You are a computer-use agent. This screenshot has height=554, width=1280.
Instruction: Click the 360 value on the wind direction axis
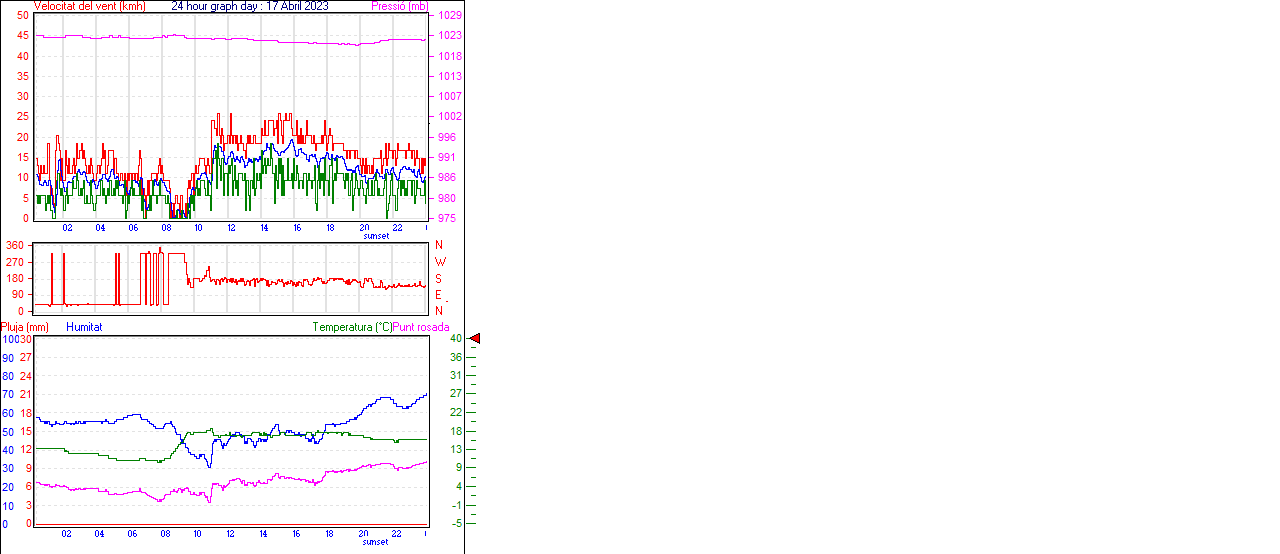point(16,245)
